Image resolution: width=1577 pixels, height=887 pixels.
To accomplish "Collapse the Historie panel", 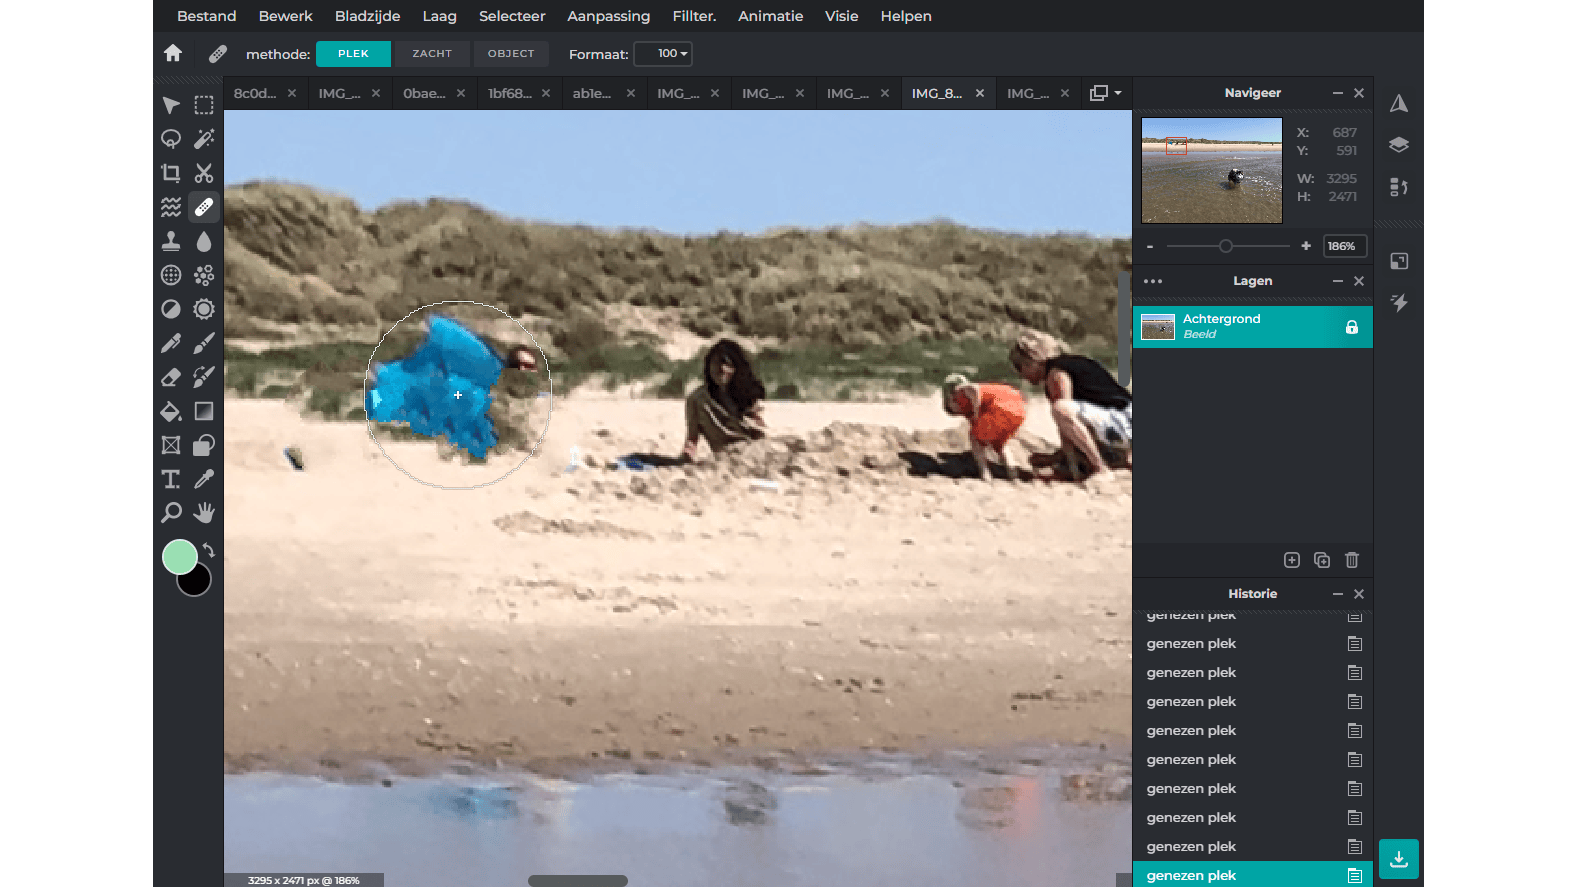I will click(x=1337, y=594).
